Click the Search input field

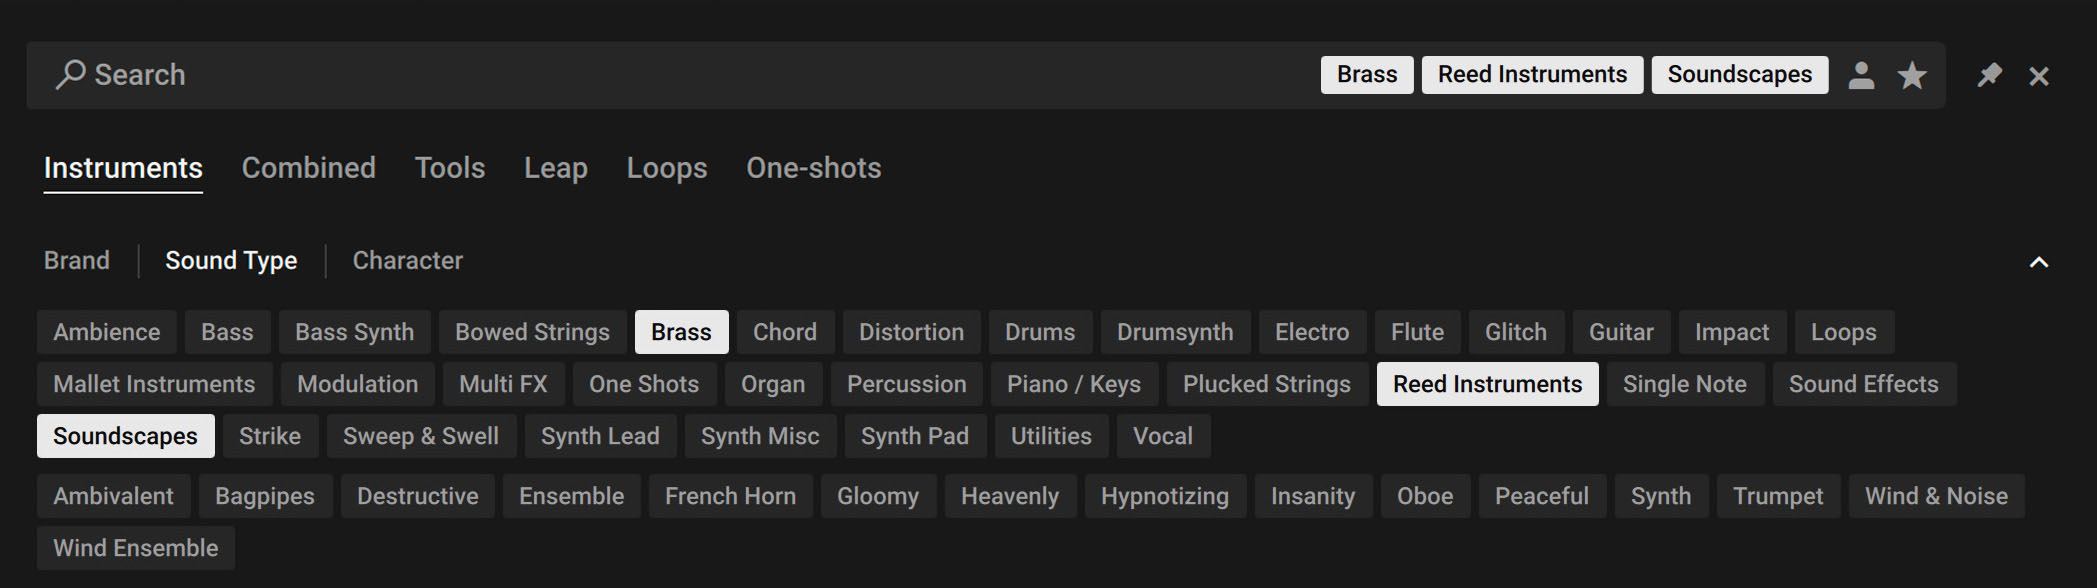[x=600, y=75]
